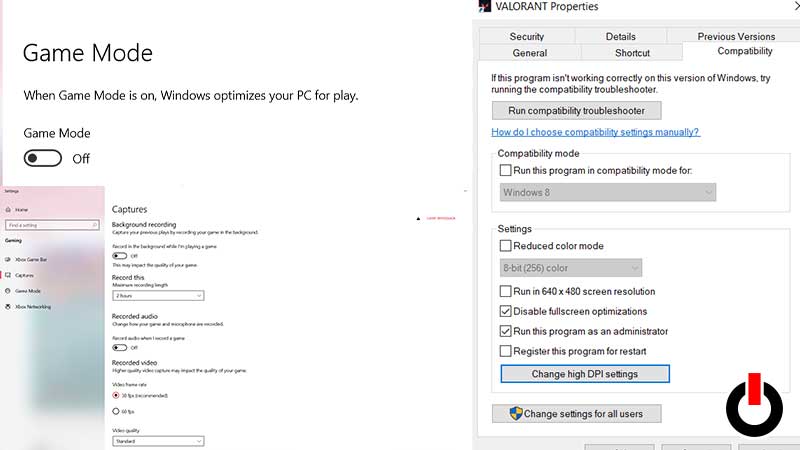Click the Xbox Networking sidebar icon
The image size is (800, 450).
8,307
